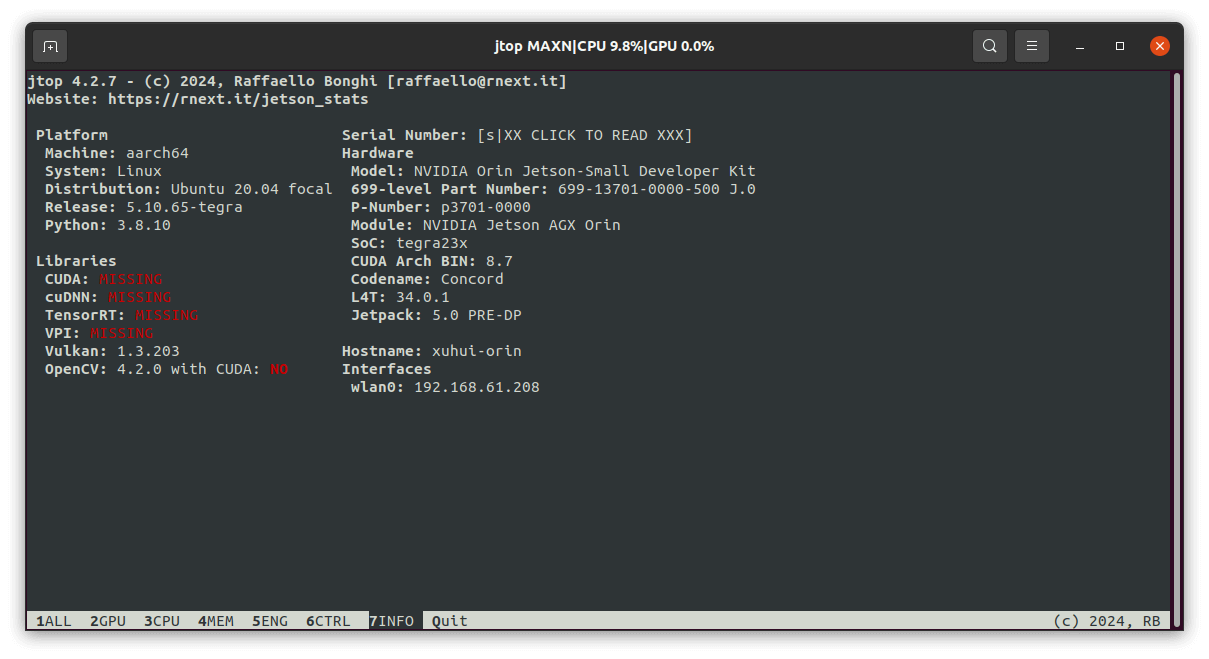The width and height of the screenshot is (1209, 659).
Task: Click Python: 3.8.10 line
Action: (108, 225)
